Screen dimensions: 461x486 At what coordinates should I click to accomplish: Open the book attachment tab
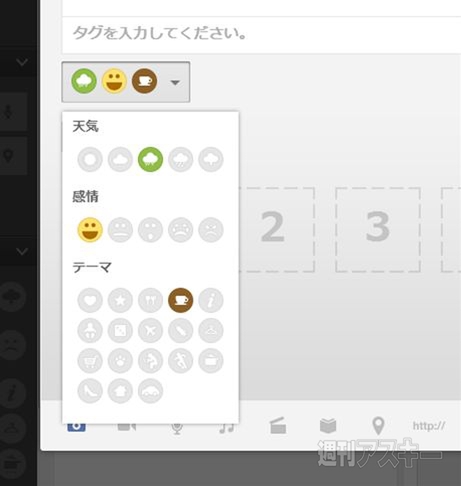pos(328,426)
